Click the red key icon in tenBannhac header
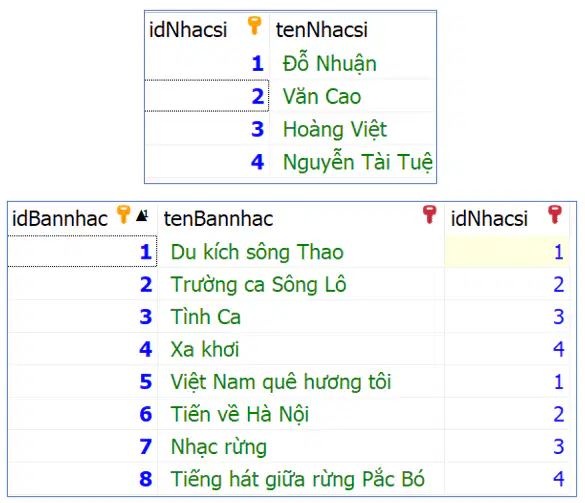Viewport: 585px width, 503px height. (x=429, y=215)
